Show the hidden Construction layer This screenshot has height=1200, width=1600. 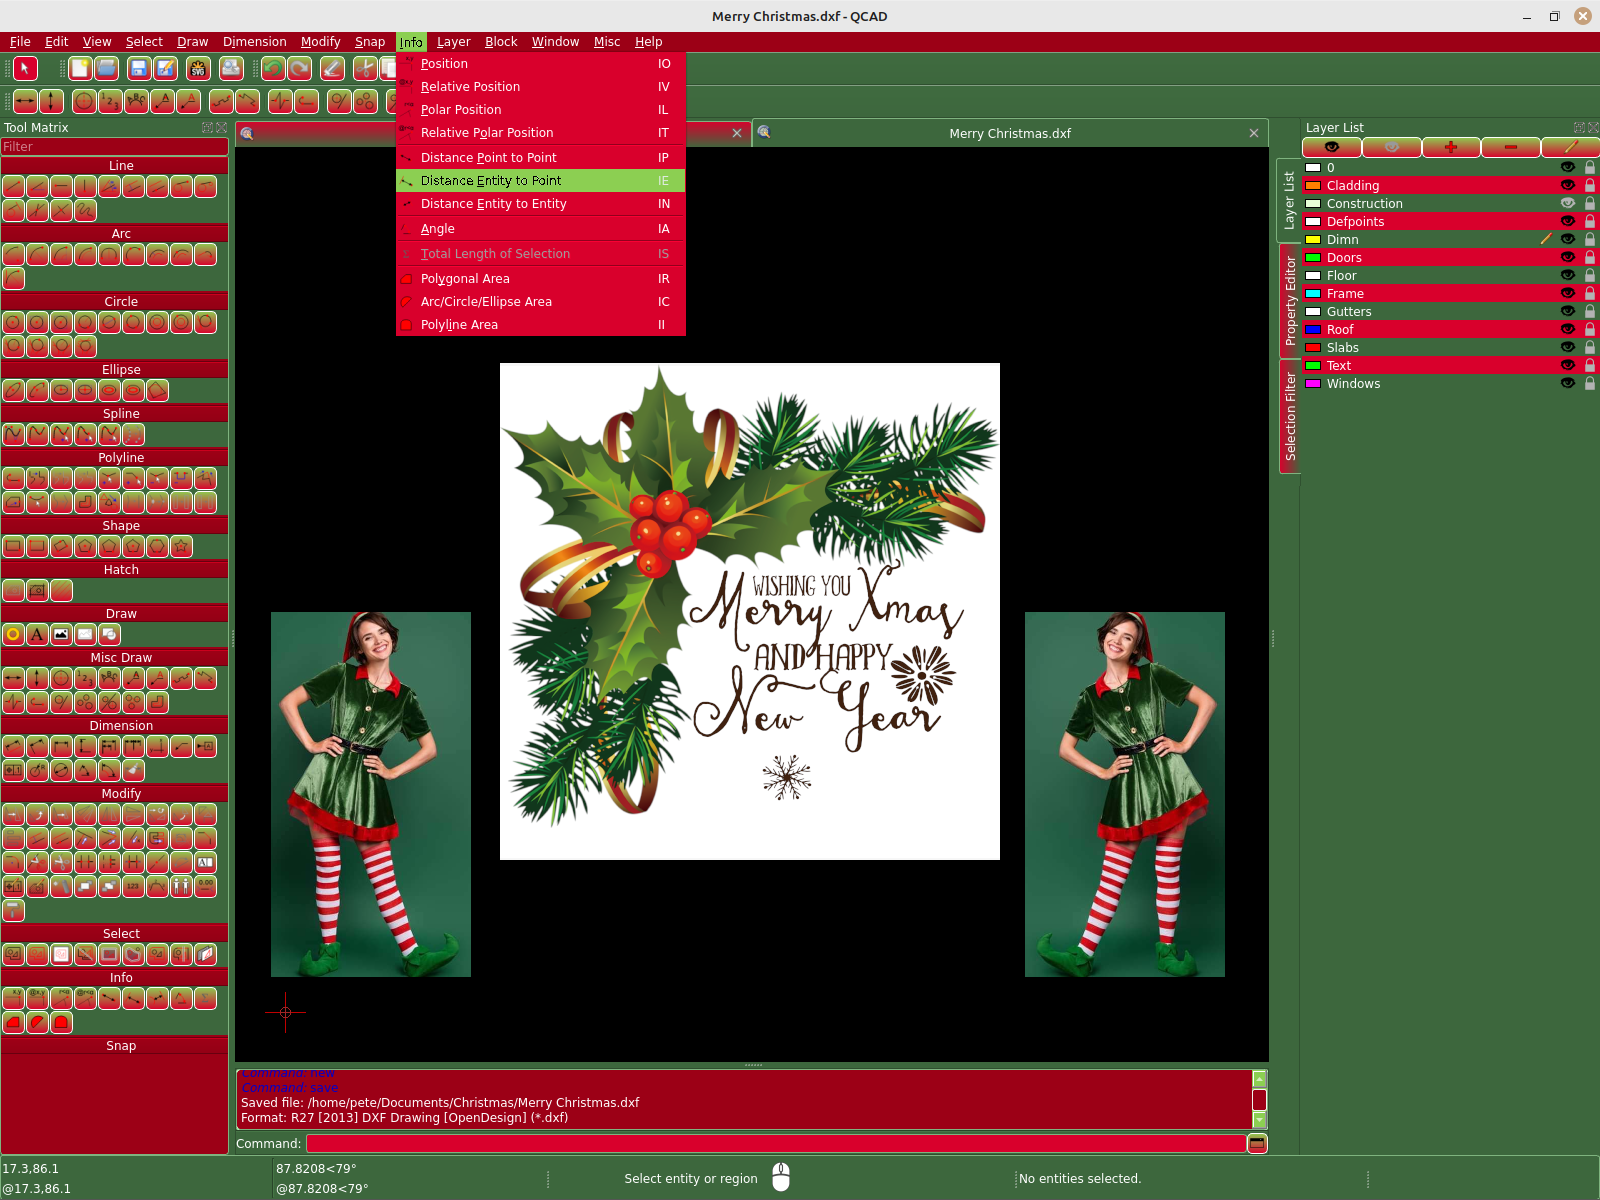click(x=1568, y=203)
